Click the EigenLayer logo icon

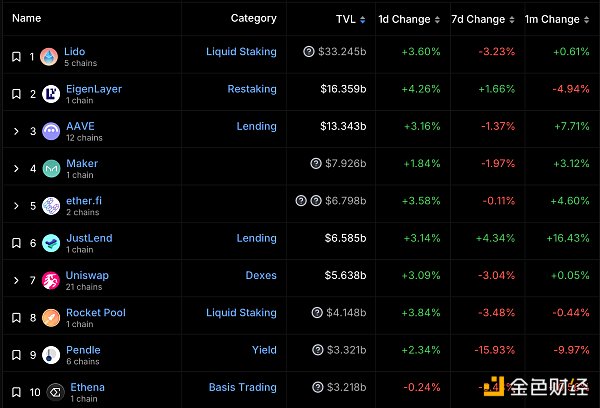point(50,94)
